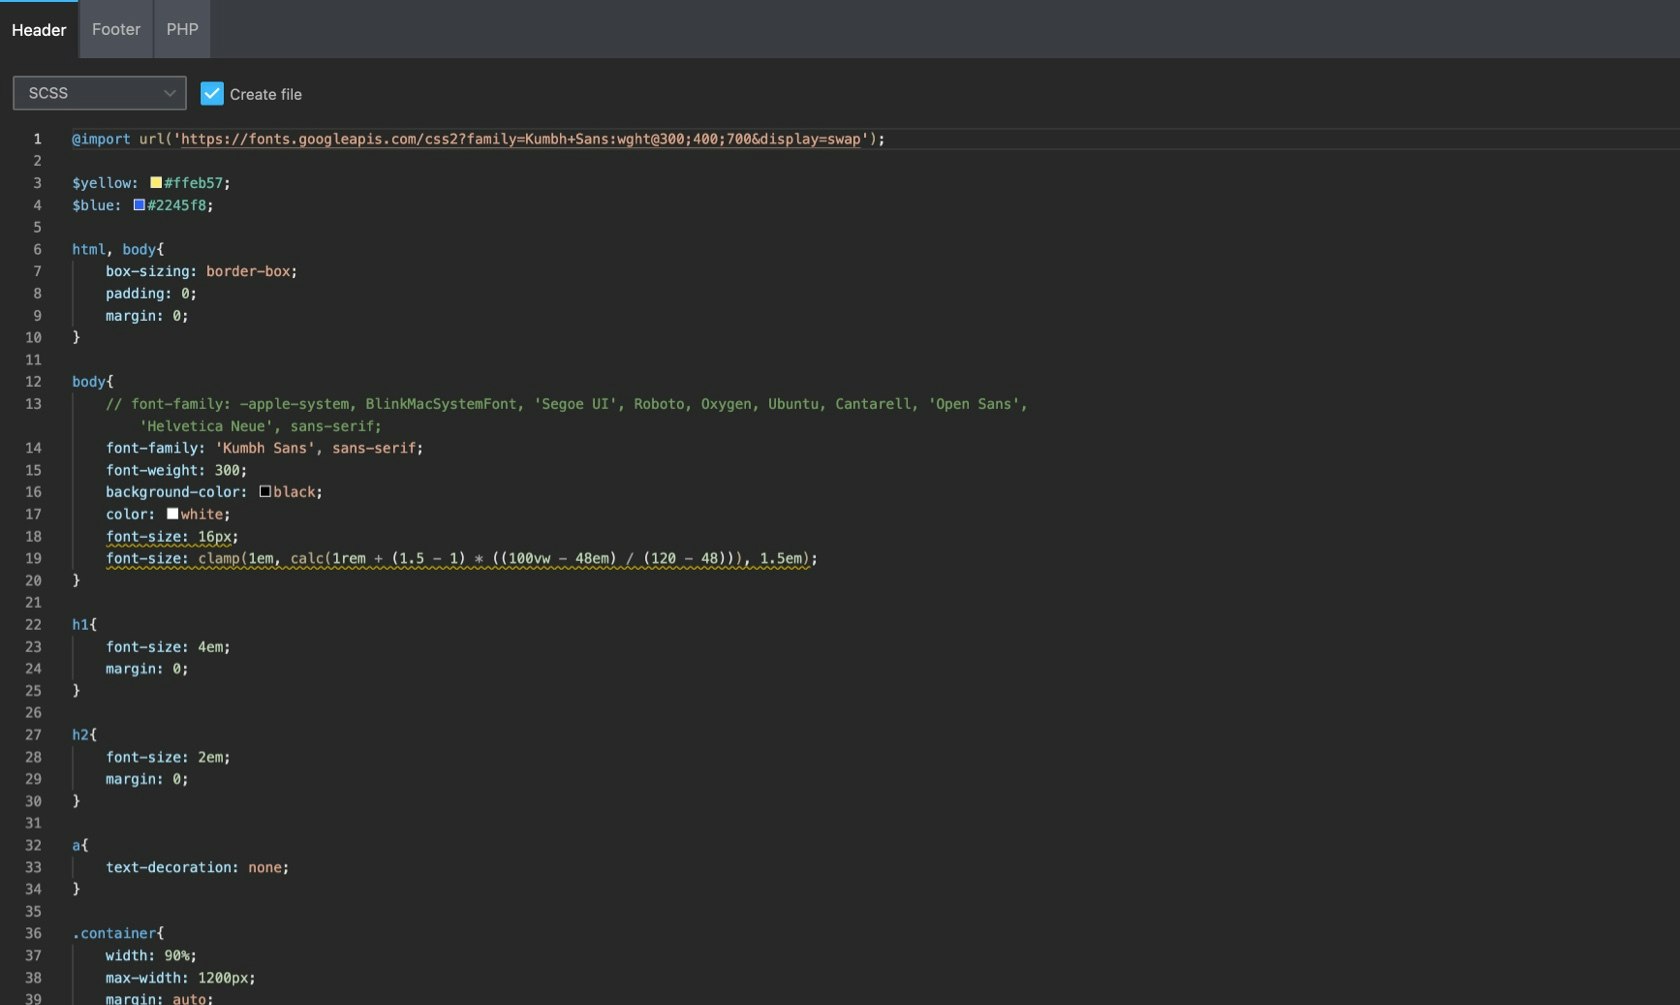The height and width of the screenshot is (1005, 1680).
Task: Click the blue swatch beside $blue variable
Action: point(139,204)
